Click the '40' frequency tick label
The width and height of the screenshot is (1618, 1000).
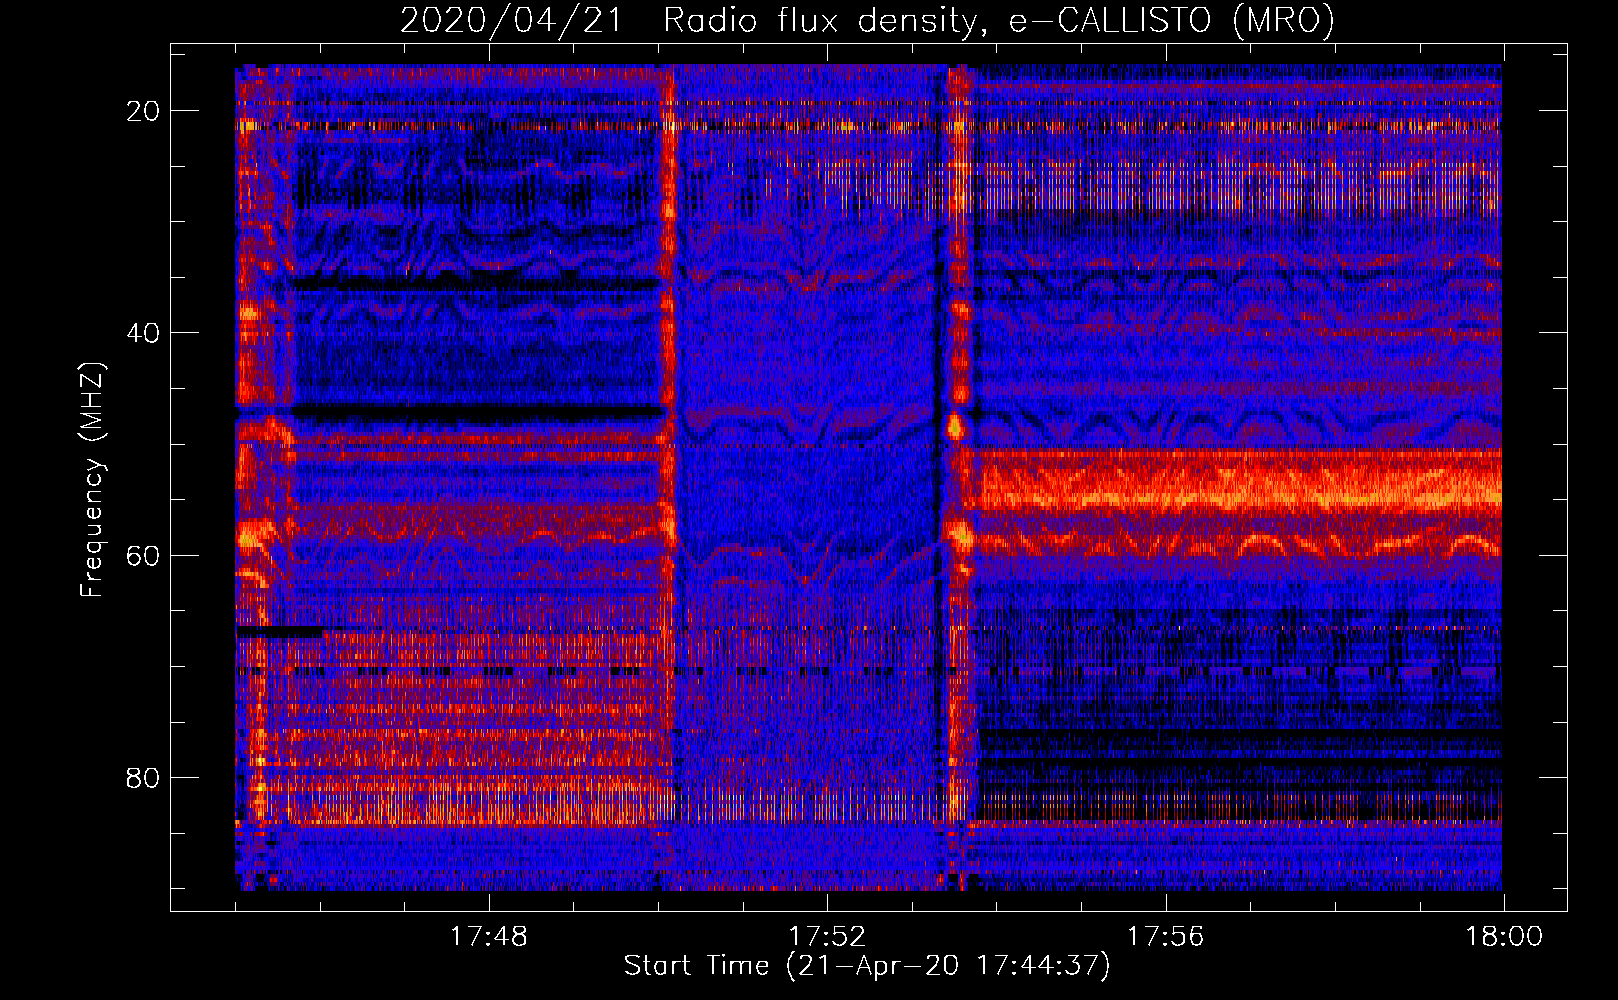click(143, 333)
